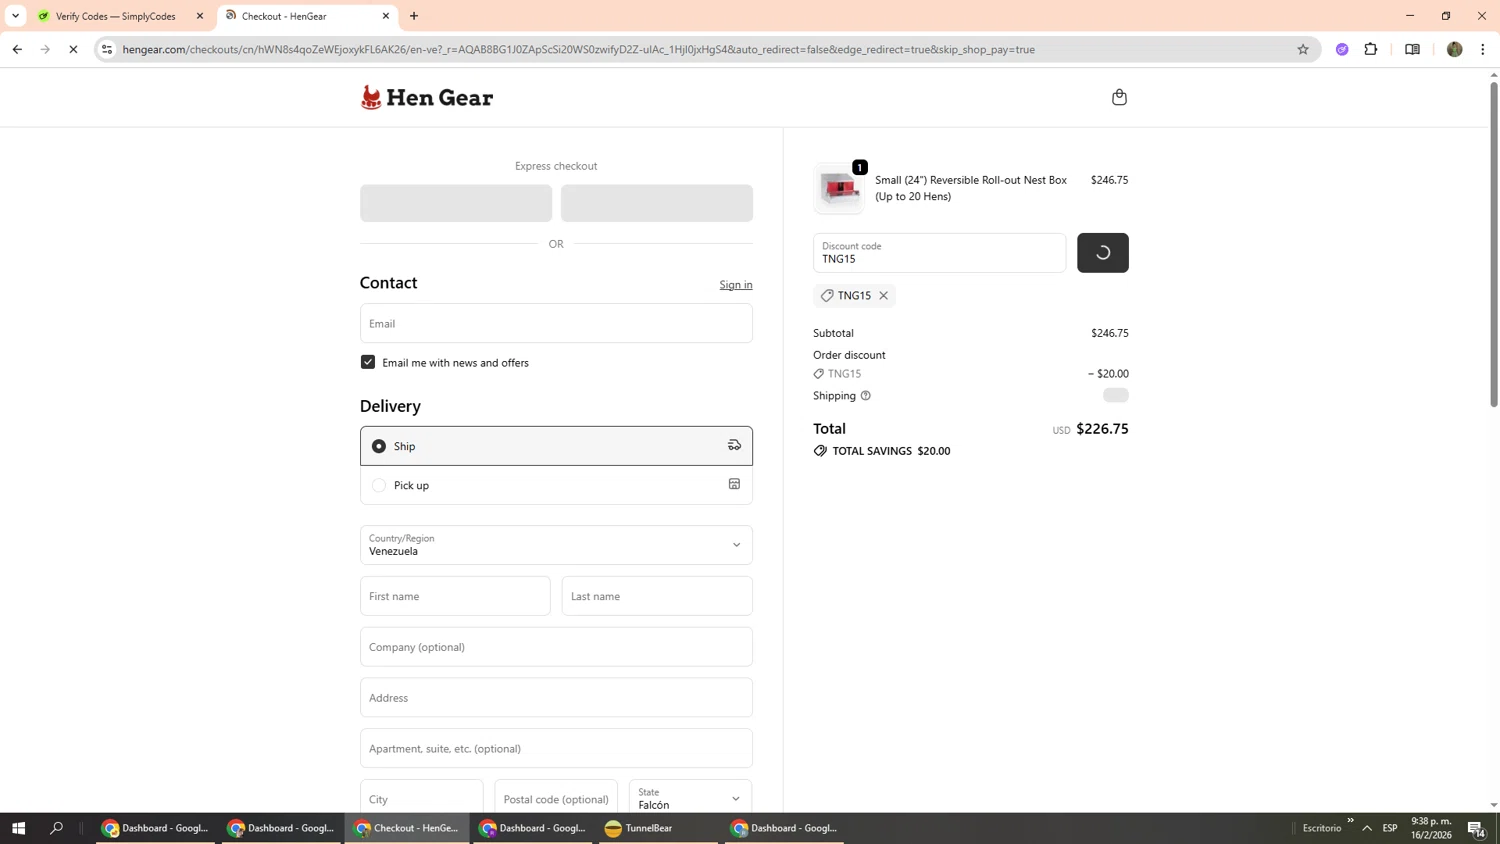
Task: Click the second express checkout button
Action: point(657,203)
